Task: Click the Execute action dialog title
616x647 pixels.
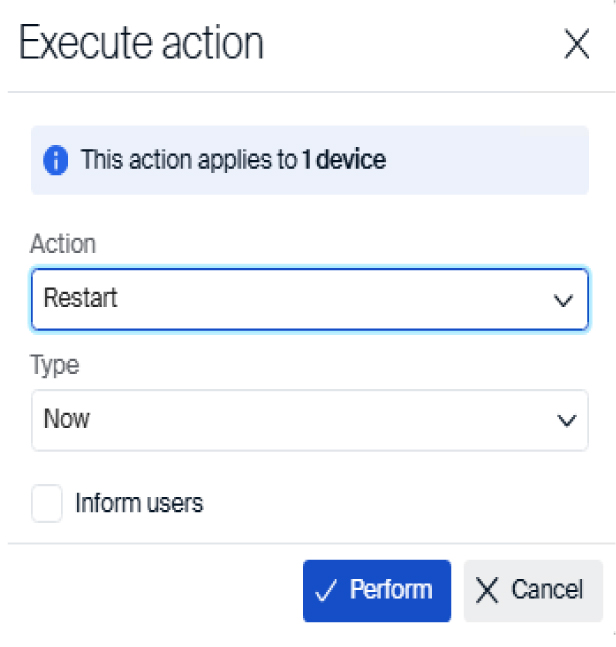Action: 141,44
